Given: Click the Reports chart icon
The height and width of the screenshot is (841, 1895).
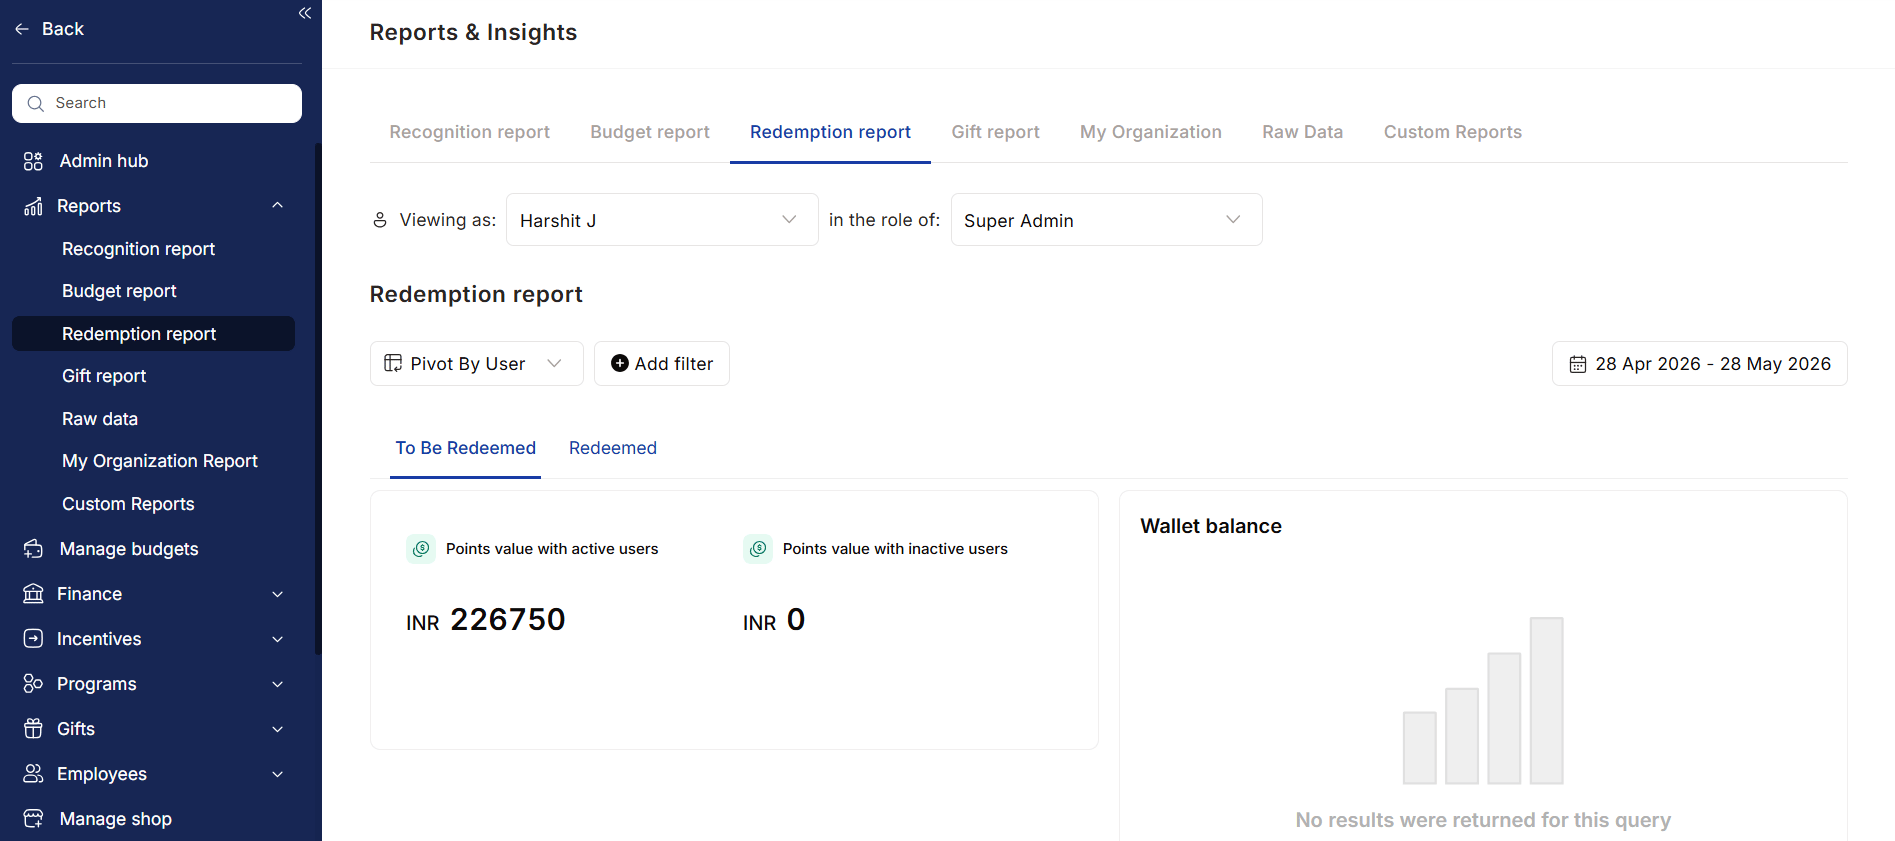Looking at the screenshot, I should pyautogui.click(x=33, y=206).
